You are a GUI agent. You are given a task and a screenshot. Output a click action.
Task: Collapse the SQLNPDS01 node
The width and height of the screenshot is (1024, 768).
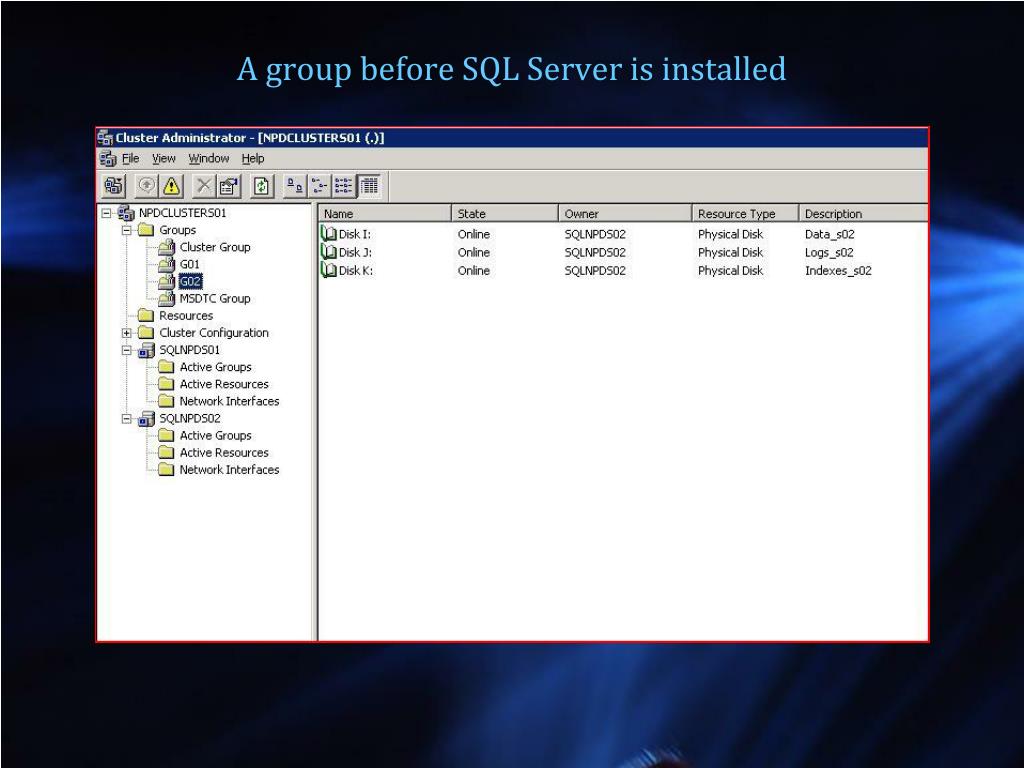pyautogui.click(x=127, y=350)
